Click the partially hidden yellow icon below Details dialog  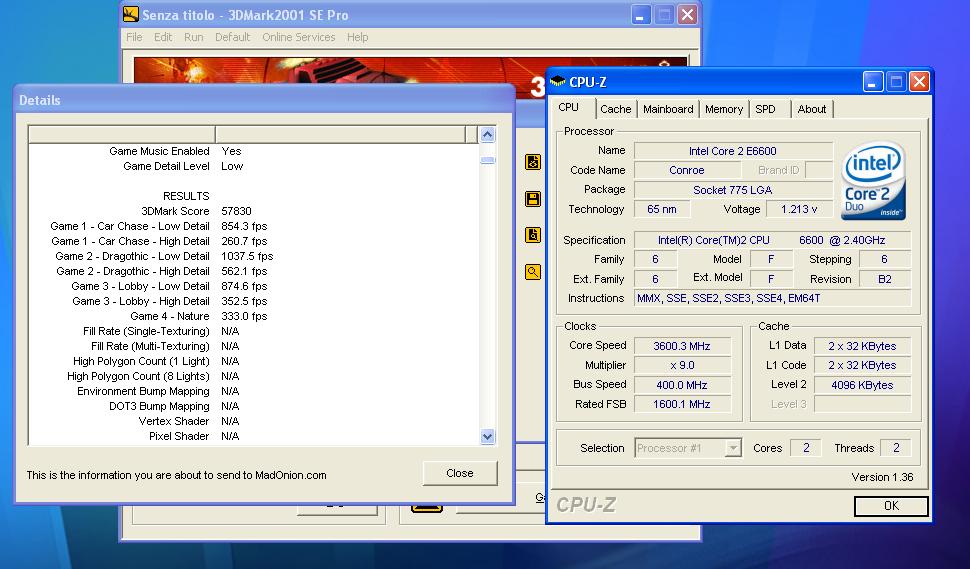(x=427, y=508)
